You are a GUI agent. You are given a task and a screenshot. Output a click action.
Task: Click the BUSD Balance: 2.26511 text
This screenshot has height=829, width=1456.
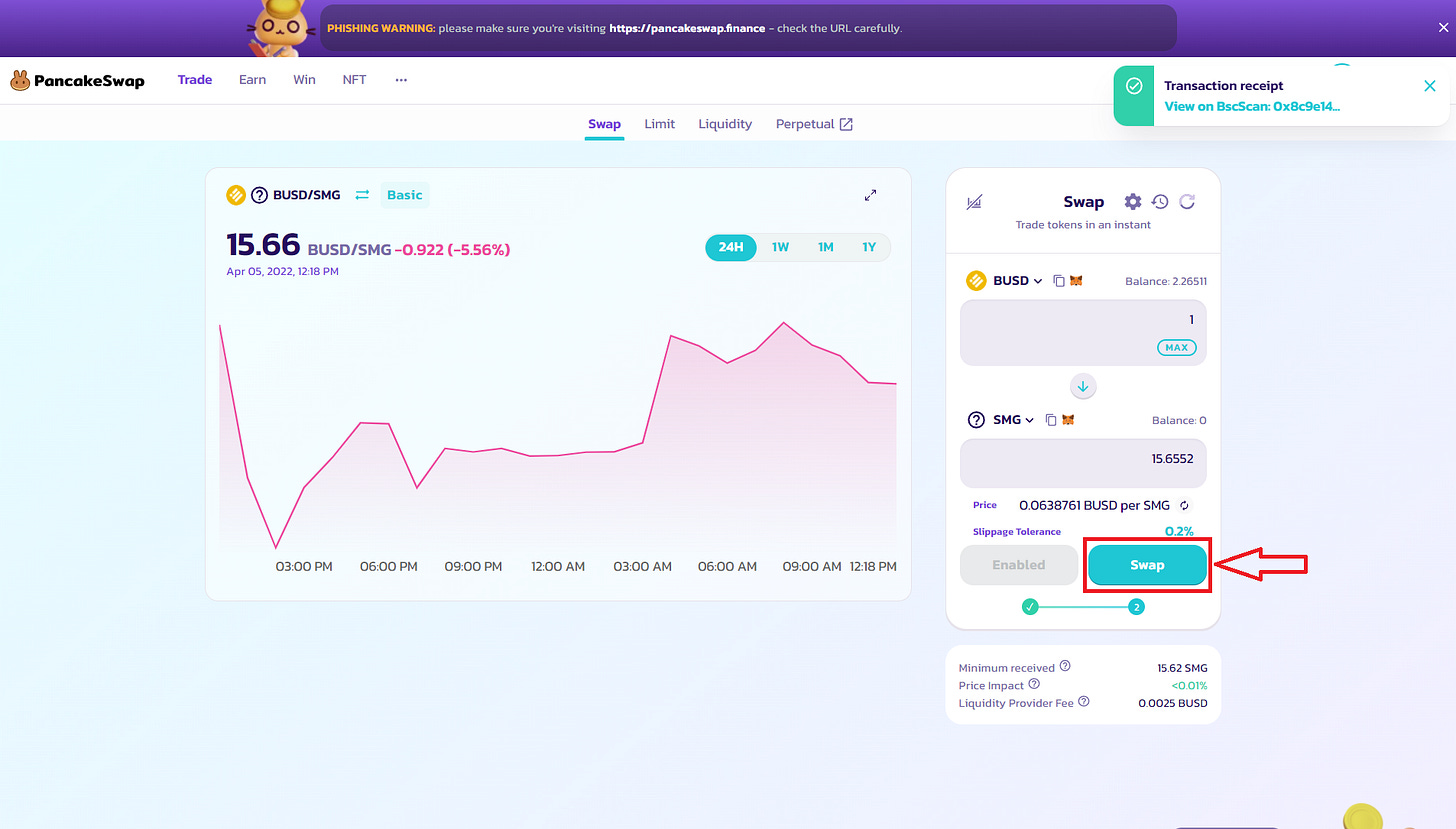click(x=1166, y=281)
